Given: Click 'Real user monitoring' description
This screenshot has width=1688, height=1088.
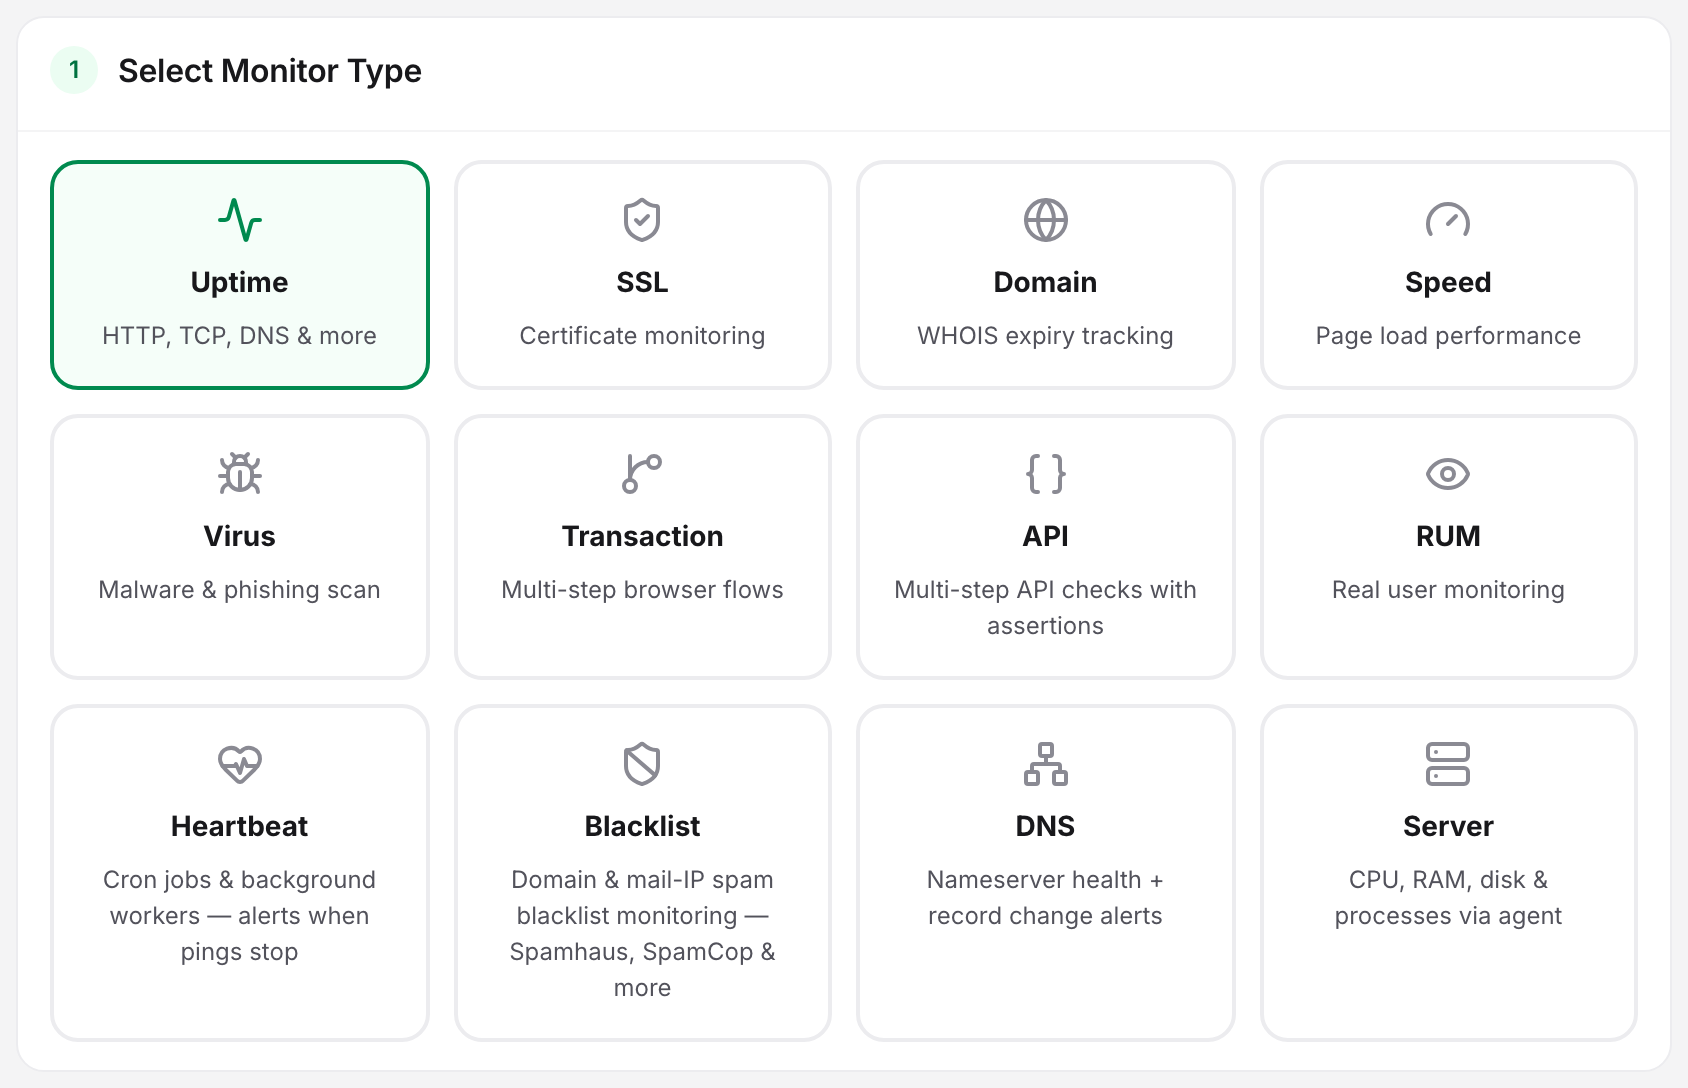Looking at the screenshot, I should coord(1448,590).
